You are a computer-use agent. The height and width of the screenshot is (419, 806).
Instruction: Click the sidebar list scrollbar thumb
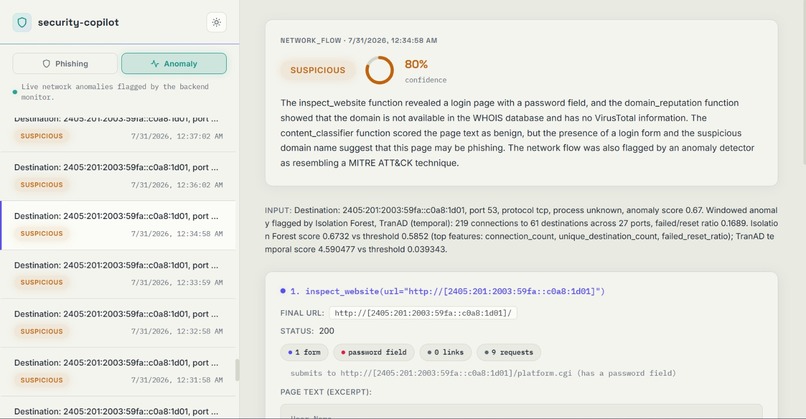pos(237,370)
